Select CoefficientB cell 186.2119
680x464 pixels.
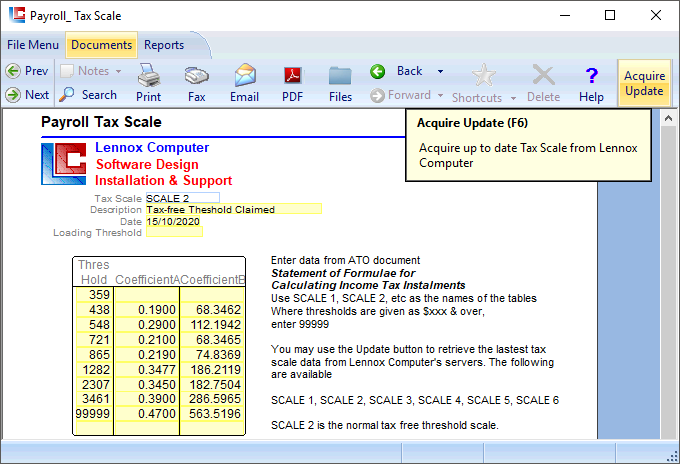pos(212,369)
